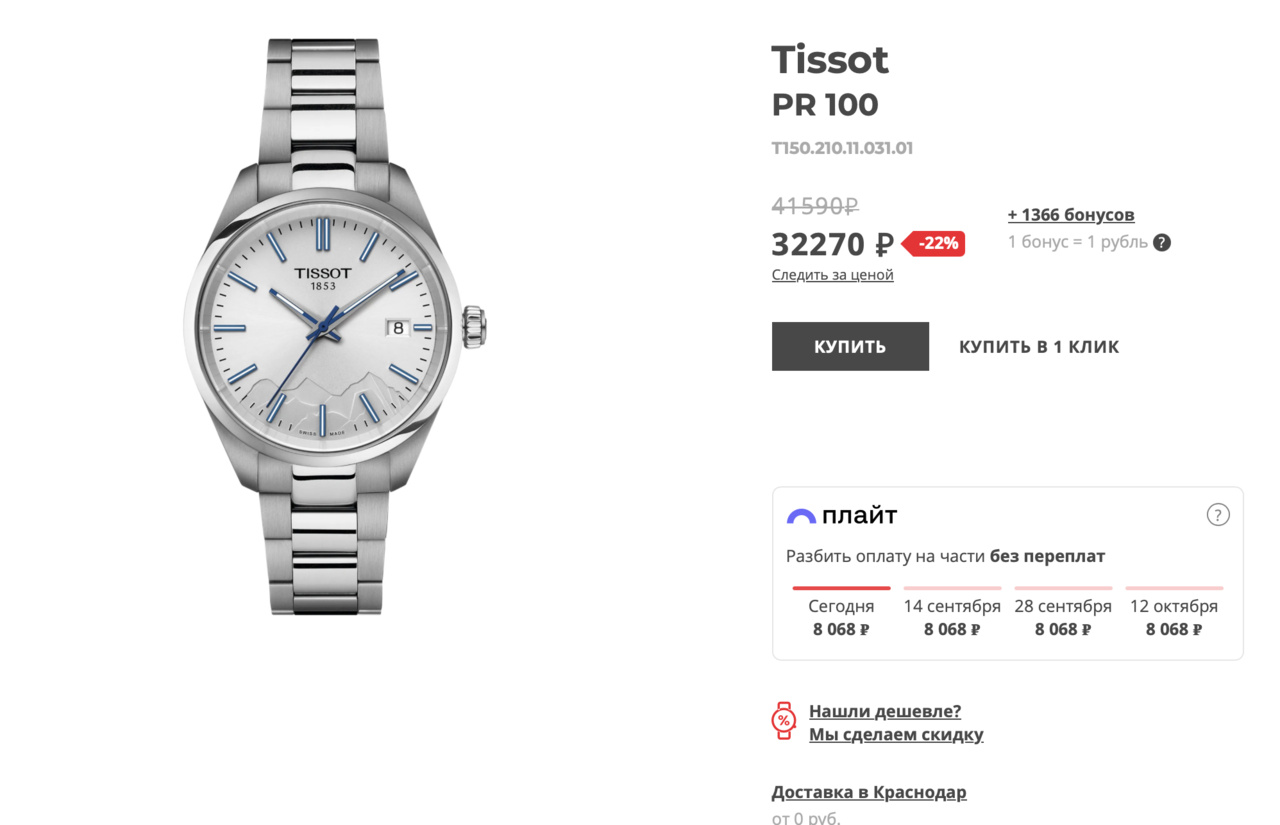Choose КУПИТЬ В 1 КЛИК

1039,347
